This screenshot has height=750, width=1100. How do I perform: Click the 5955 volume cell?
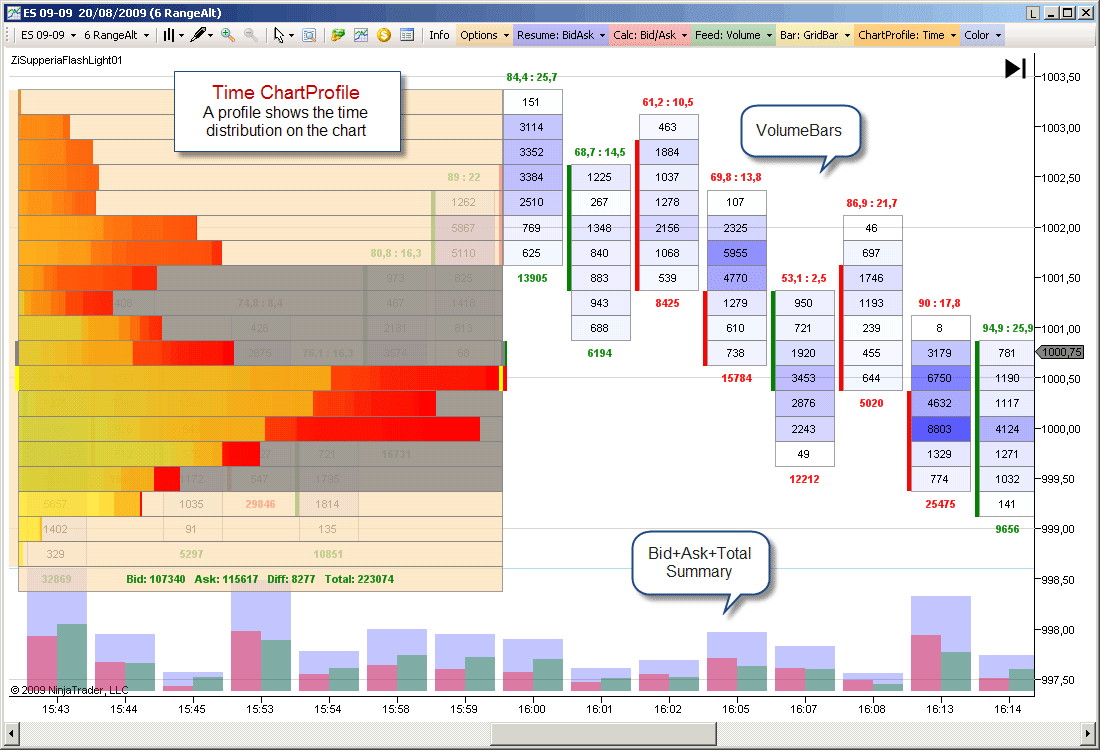(736, 253)
